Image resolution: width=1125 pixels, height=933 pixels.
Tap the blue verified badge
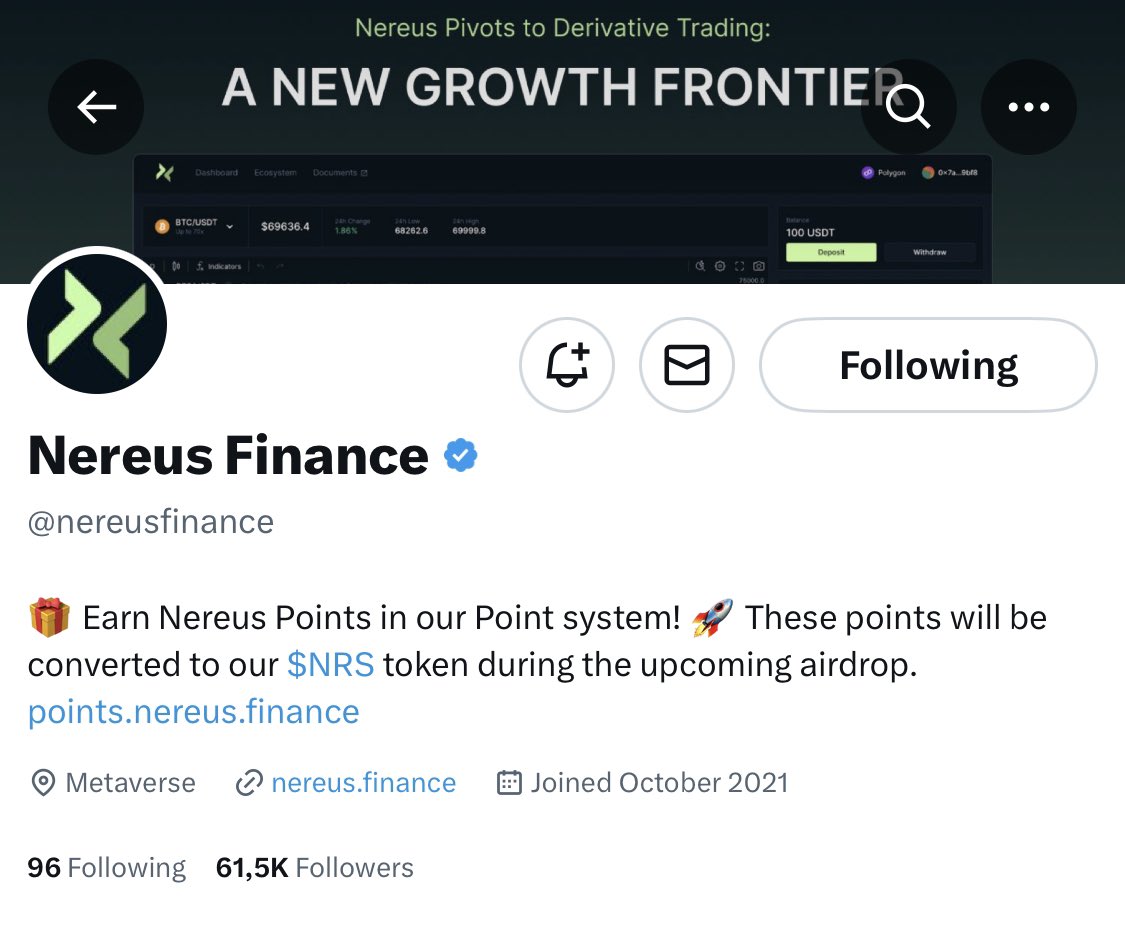[x=461, y=455]
